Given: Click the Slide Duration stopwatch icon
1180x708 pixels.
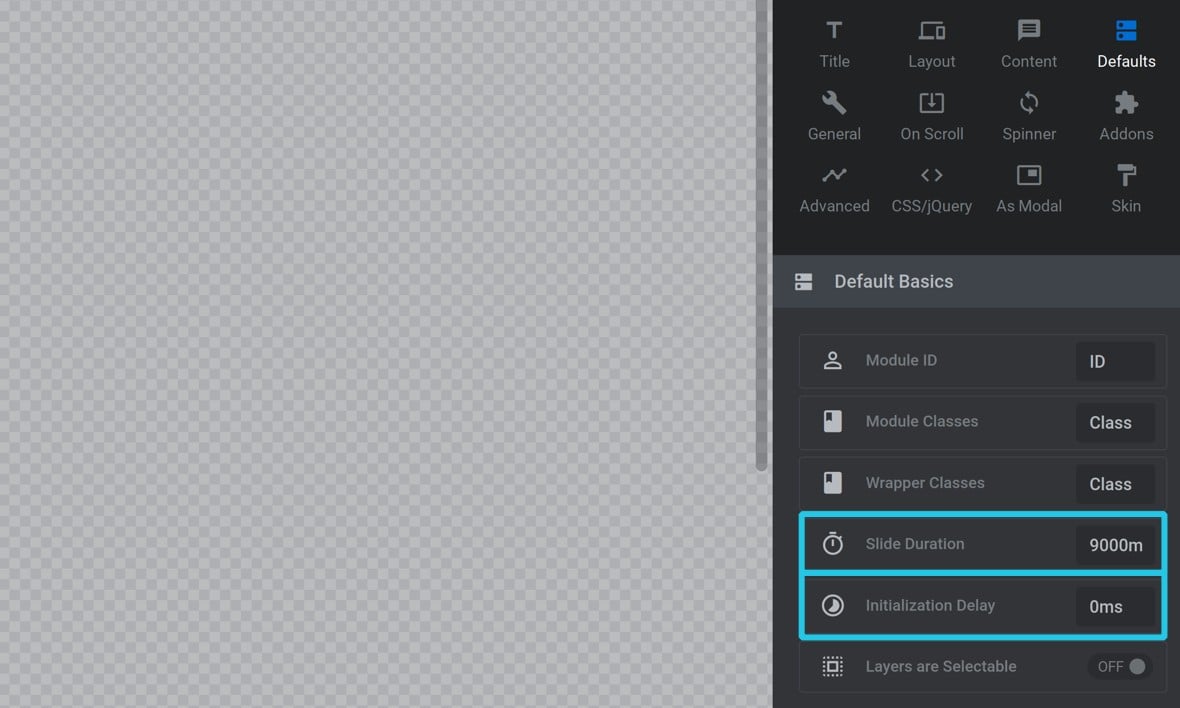Looking at the screenshot, I should coord(832,543).
